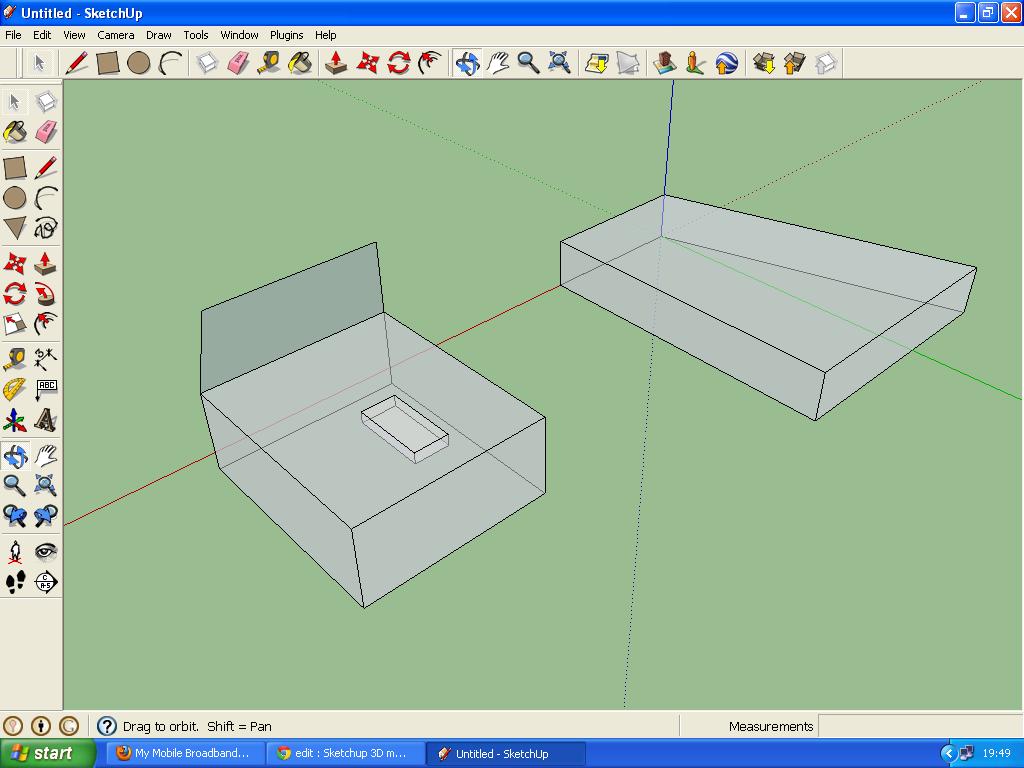
Task: Choose the Freehand tool in the side palette
Action: [46, 228]
